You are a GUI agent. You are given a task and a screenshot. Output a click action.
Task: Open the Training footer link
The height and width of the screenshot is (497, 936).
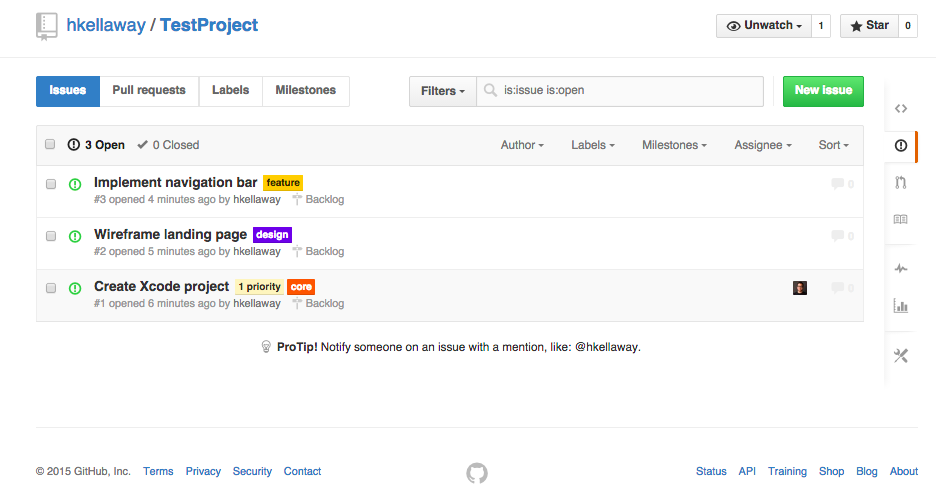tap(787, 471)
